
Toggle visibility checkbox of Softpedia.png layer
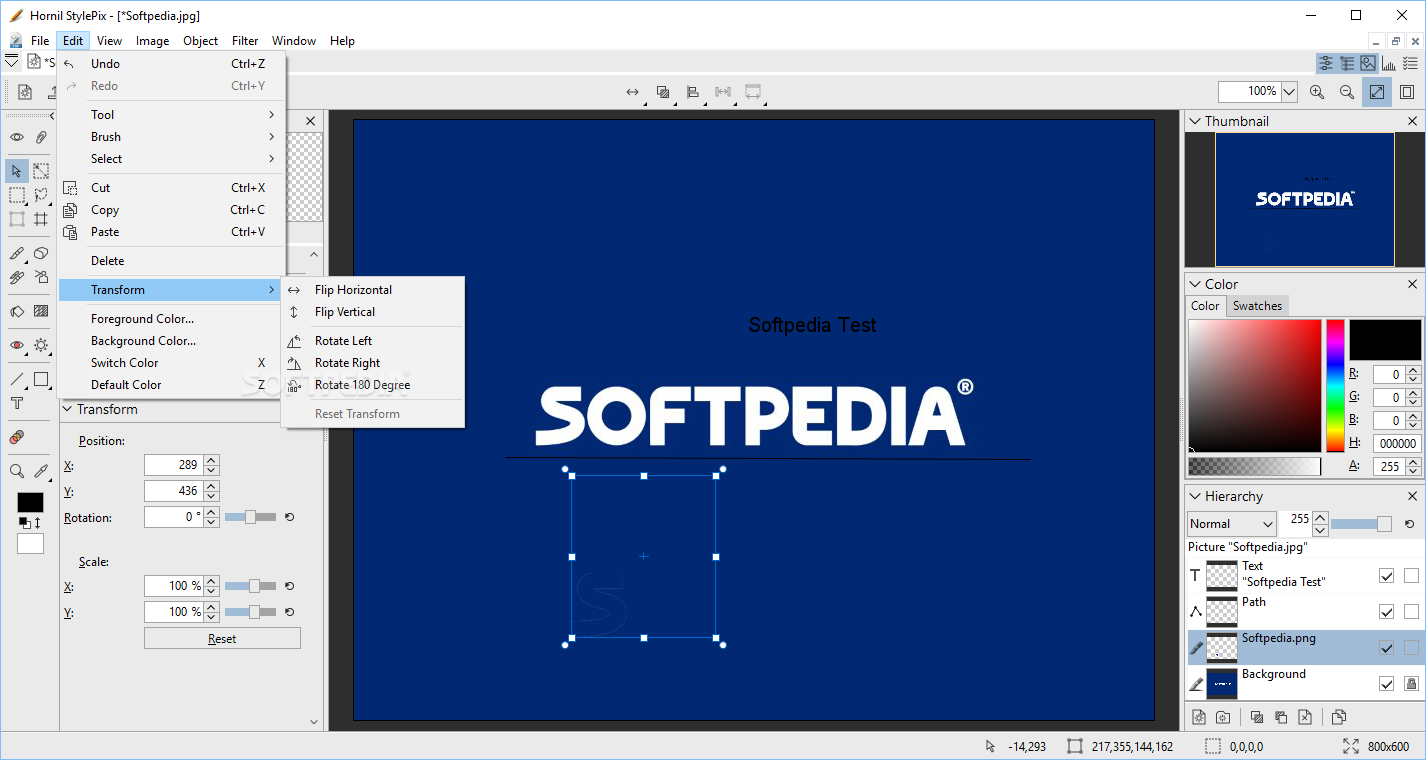pos(1386,648)
